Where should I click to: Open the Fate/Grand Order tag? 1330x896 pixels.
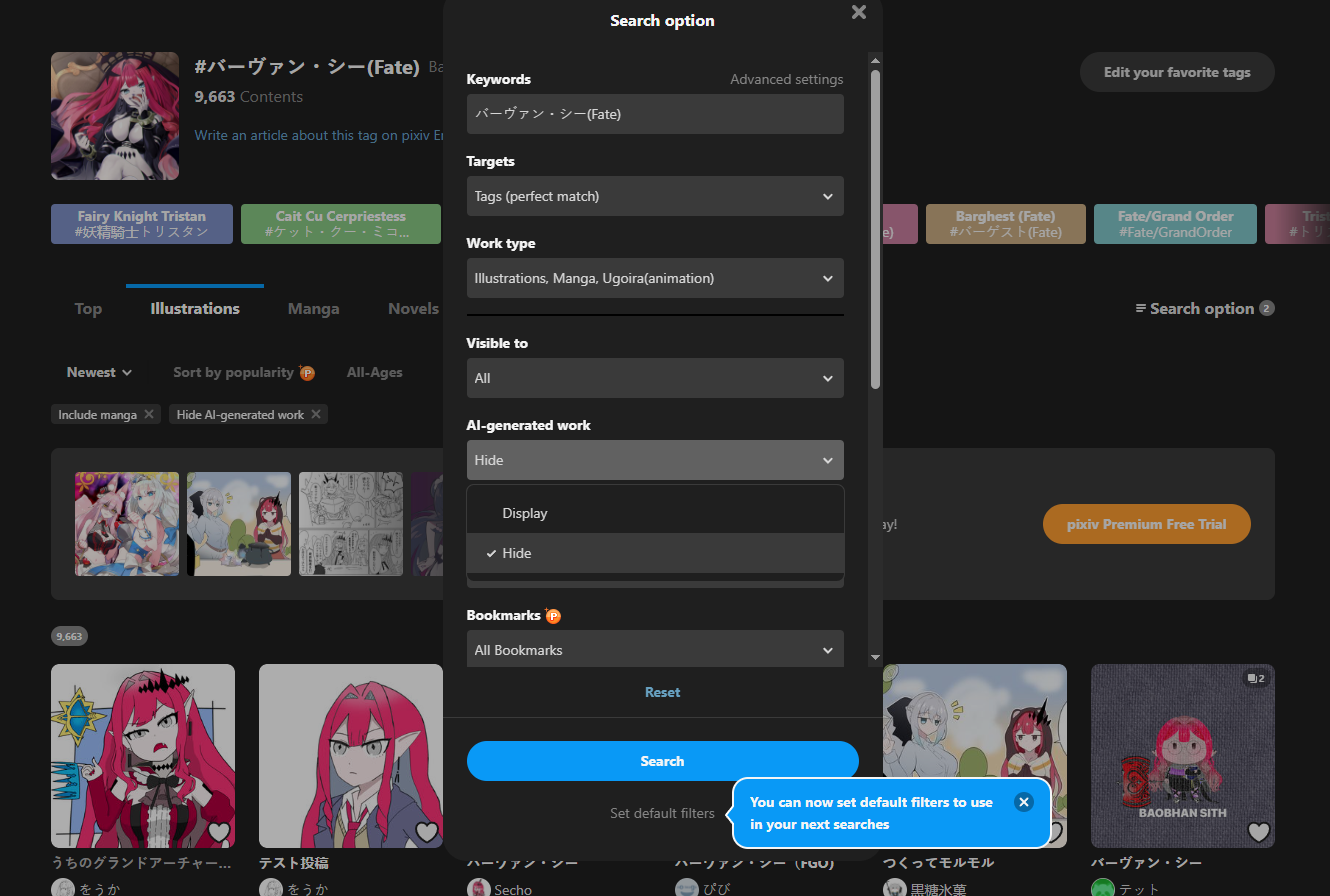[1175, 224]
